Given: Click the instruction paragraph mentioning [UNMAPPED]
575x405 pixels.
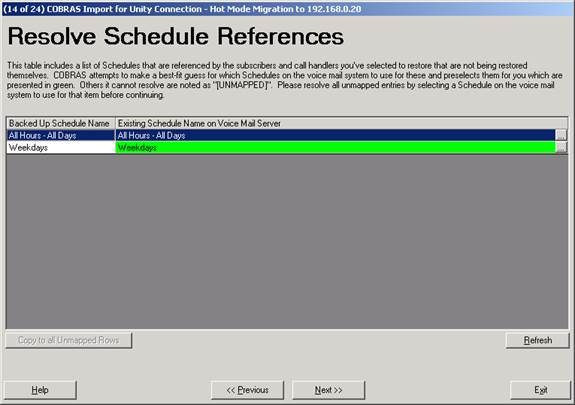Looking at the screenshot, I should tap(285, 80).
